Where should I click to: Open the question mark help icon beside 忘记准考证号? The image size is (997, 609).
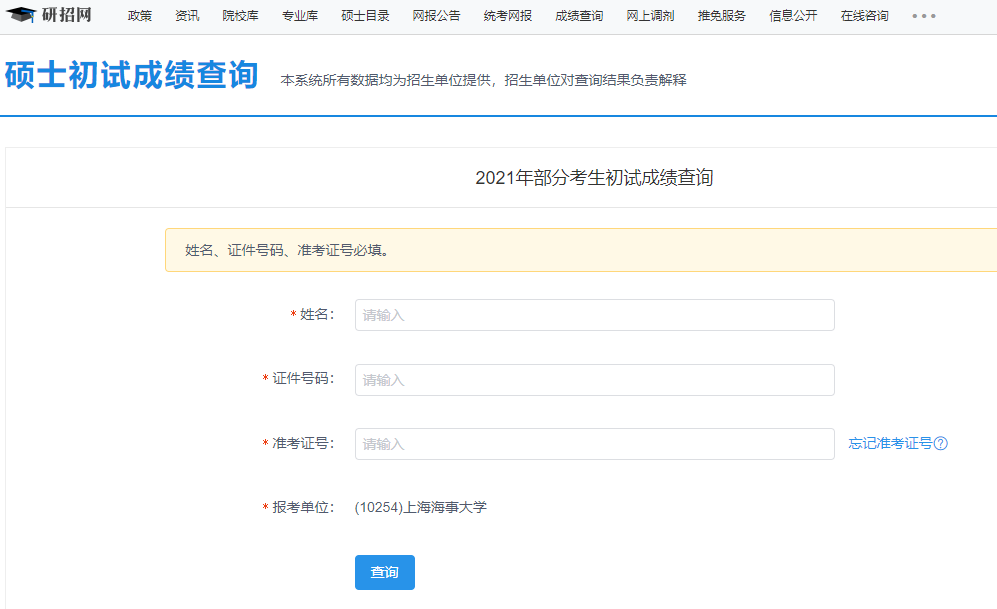938,443
